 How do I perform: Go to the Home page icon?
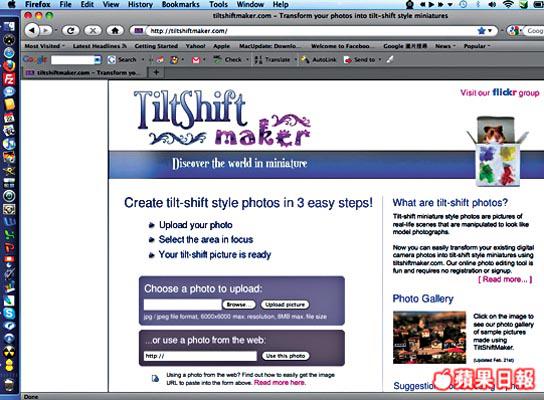click(115, 31)
